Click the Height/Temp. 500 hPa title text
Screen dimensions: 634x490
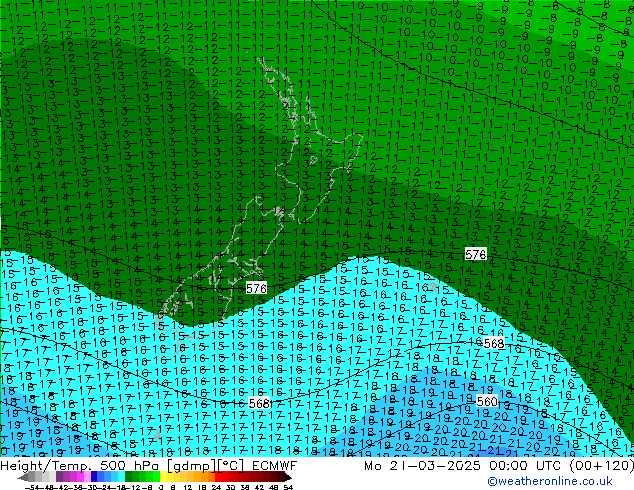(72, 466)
